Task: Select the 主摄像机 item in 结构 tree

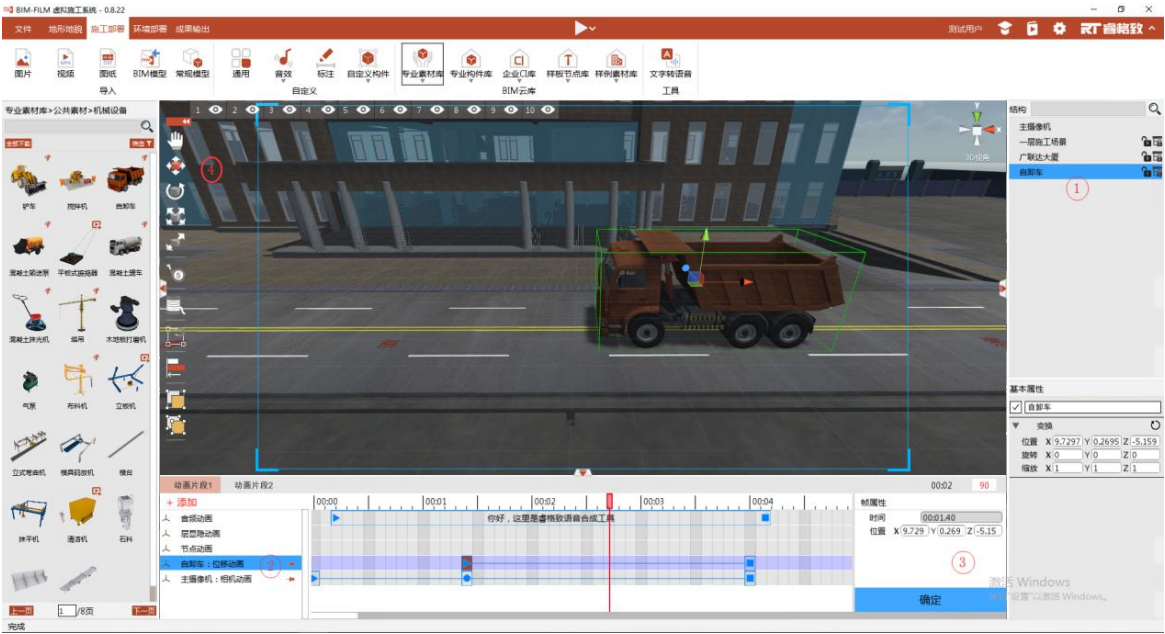Action: coord(1035,127)
